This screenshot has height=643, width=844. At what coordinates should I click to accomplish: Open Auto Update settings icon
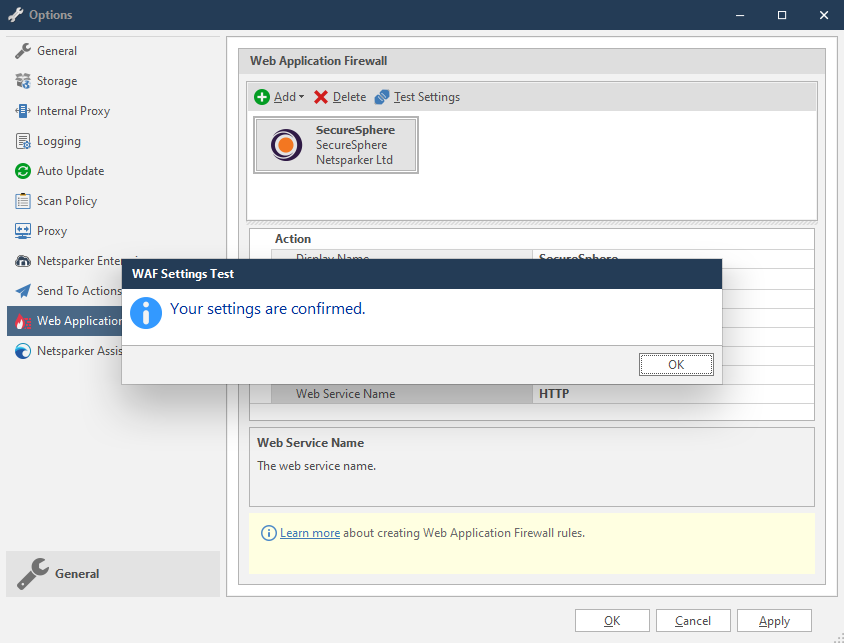tap(23, 171)
